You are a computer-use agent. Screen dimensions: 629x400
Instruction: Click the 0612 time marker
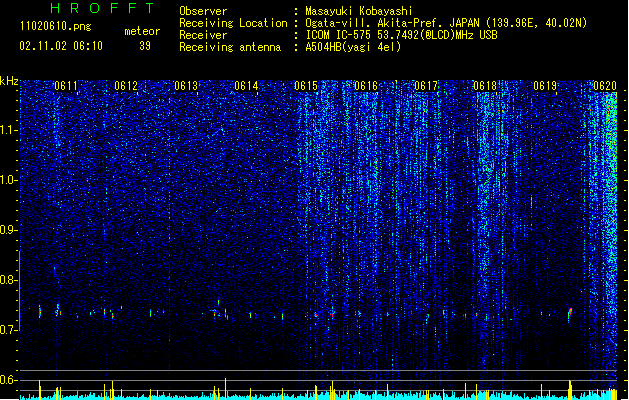pos(126,86)
